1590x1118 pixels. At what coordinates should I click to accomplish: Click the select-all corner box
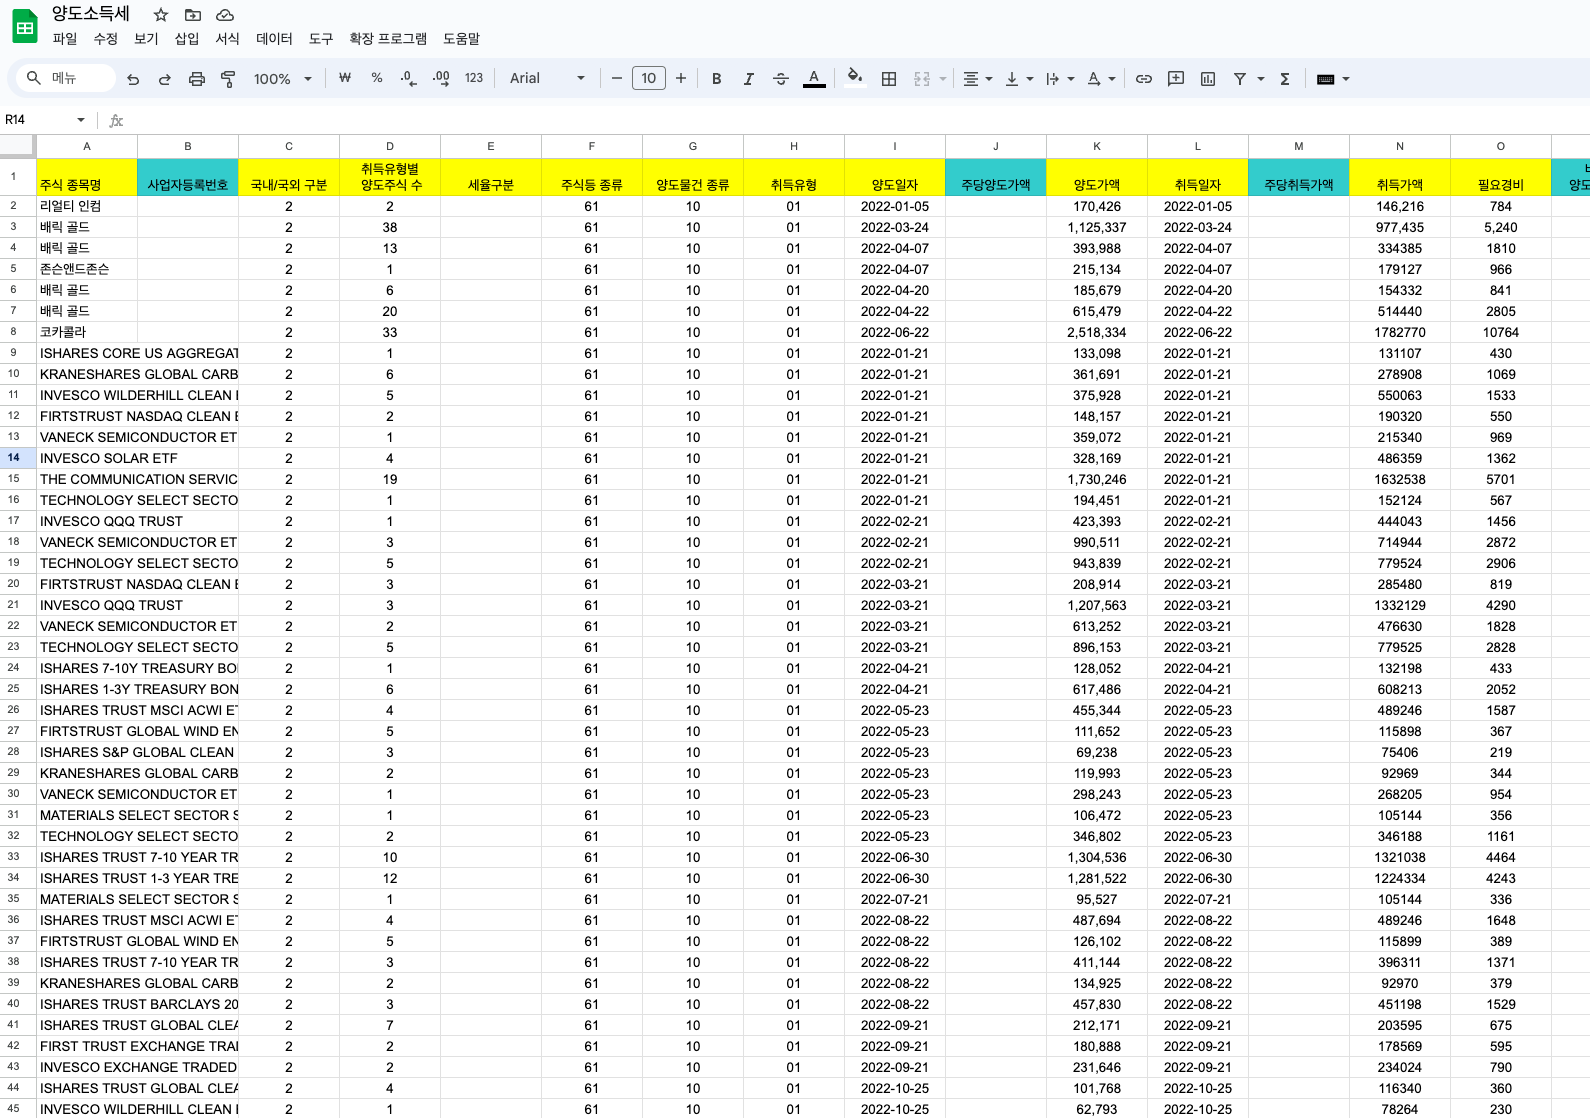pyautogui.click(x=18, y=146)
